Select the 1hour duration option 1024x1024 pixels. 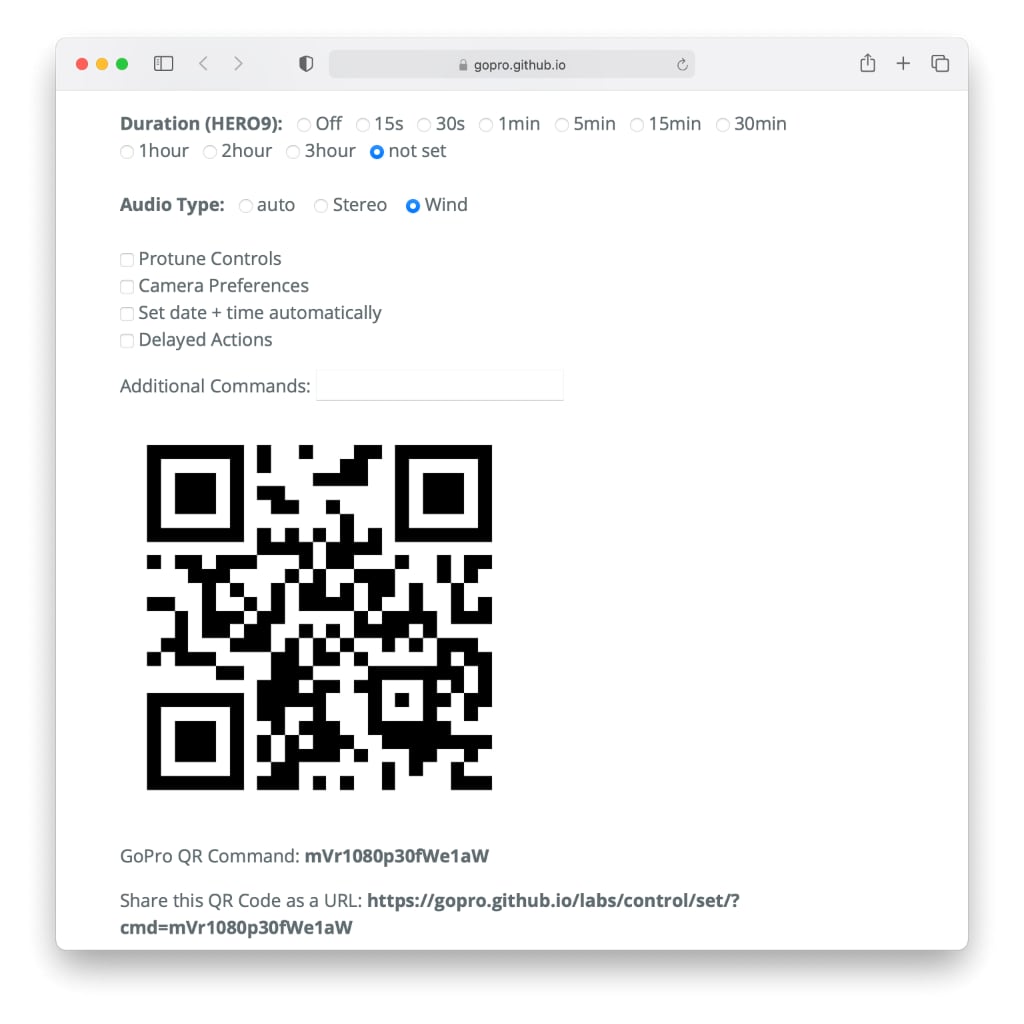127,152
